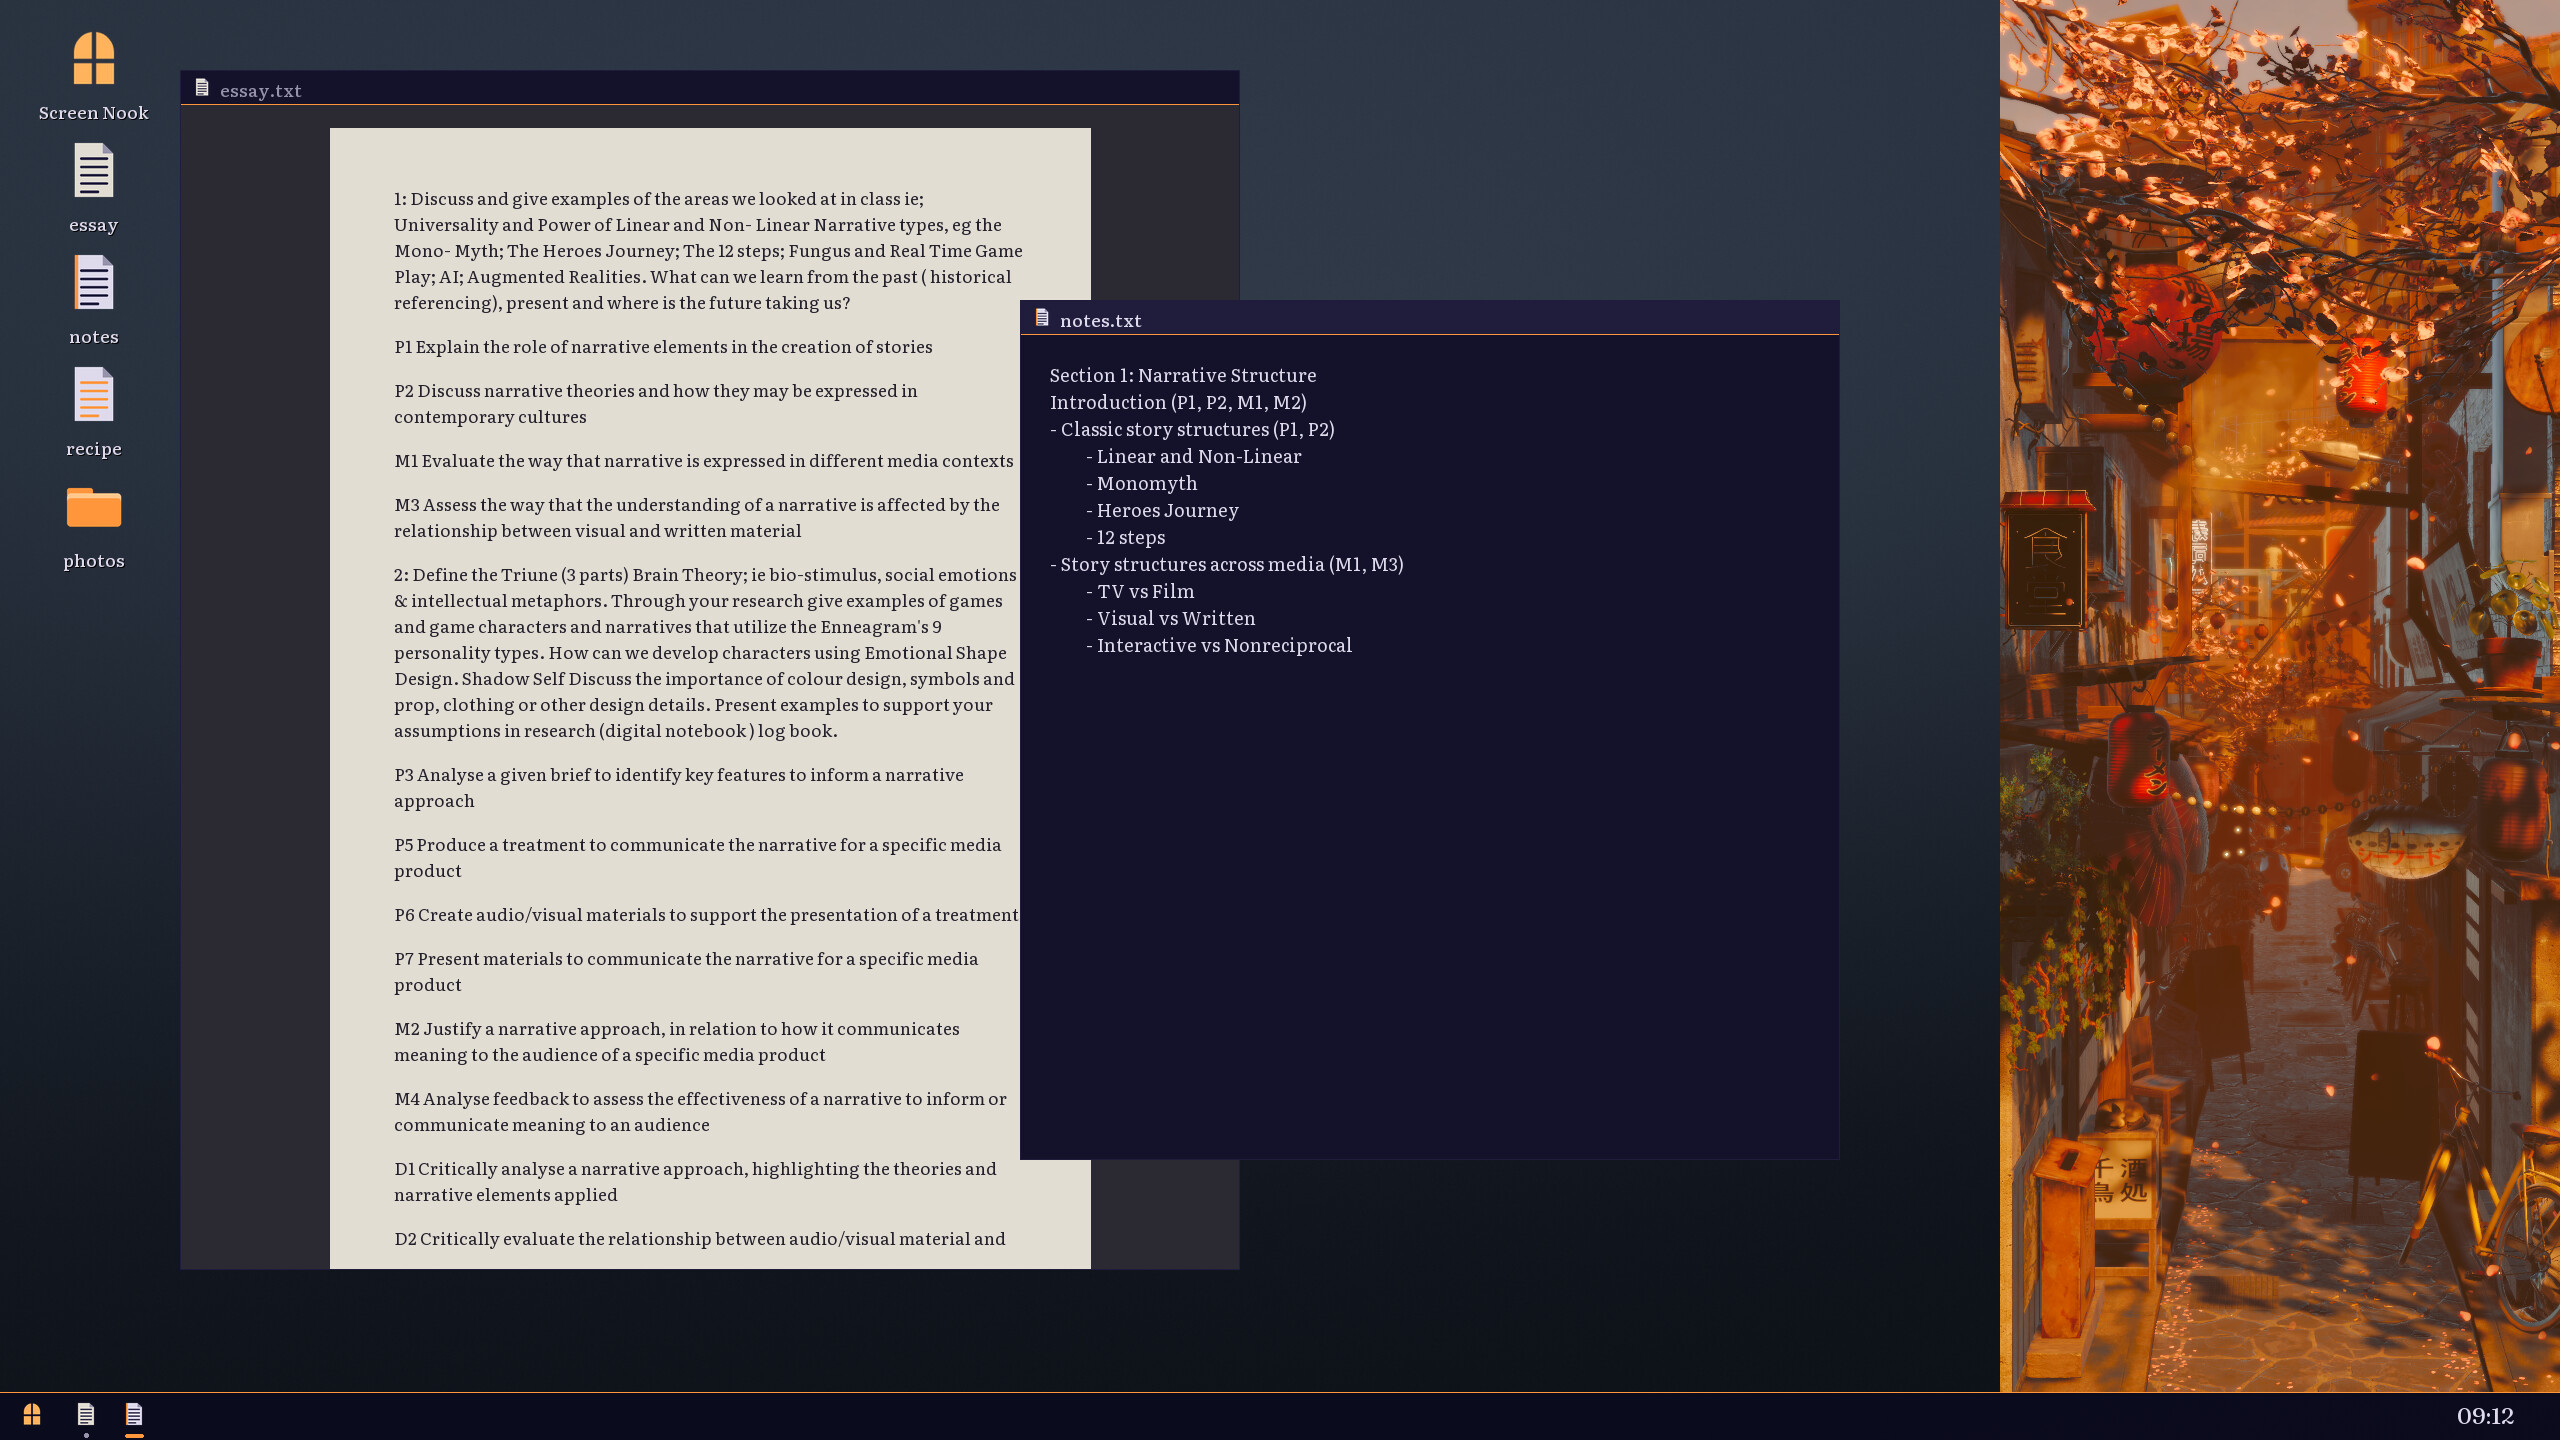The height and width of the screenshot is (1440, 2560).
Task: Open the Screen Nook desktop icon
Action: click(94, 77)
